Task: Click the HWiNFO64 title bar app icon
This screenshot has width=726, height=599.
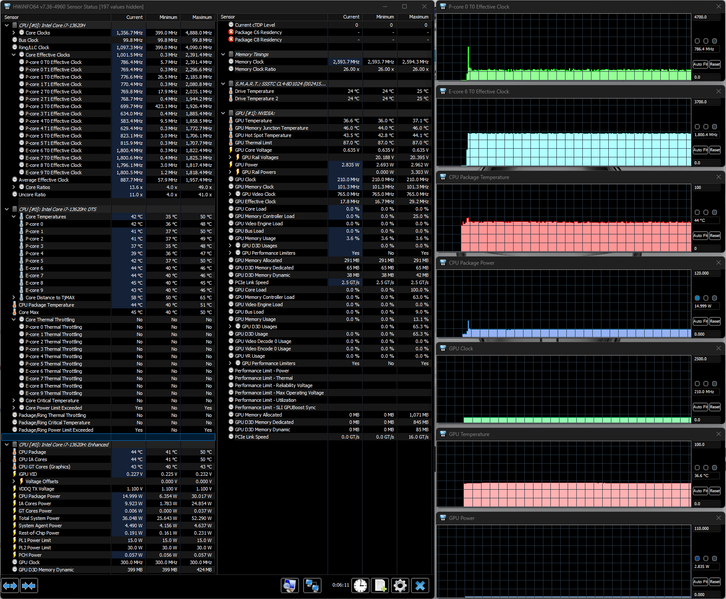Action: coord(7,6)
